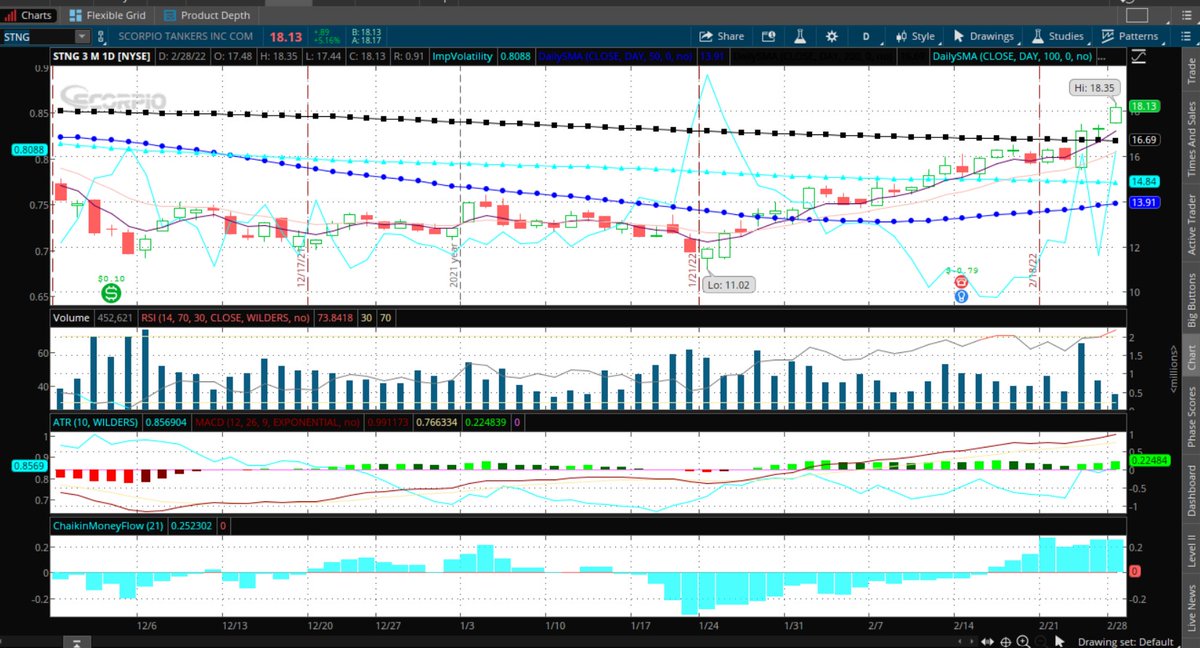This screenshot has width=1200, height=648.
Task: Open the Drawings menu
Action: point(984,36)
